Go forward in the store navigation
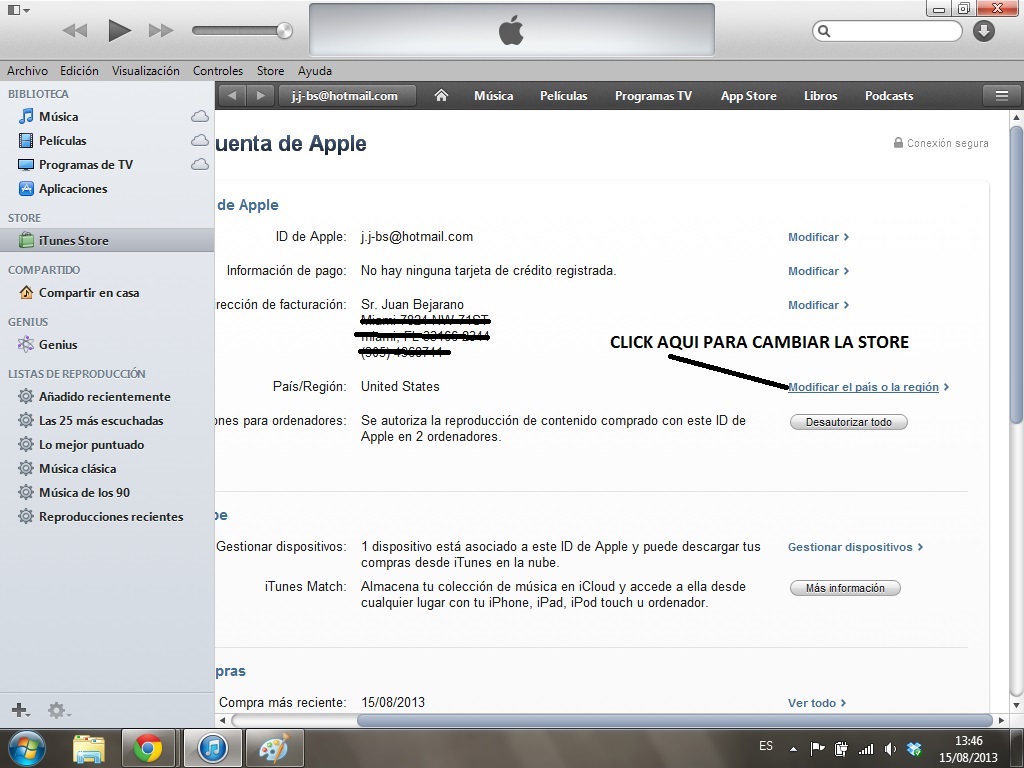Screen dimensions: 1024x768 tap(260, 96)
